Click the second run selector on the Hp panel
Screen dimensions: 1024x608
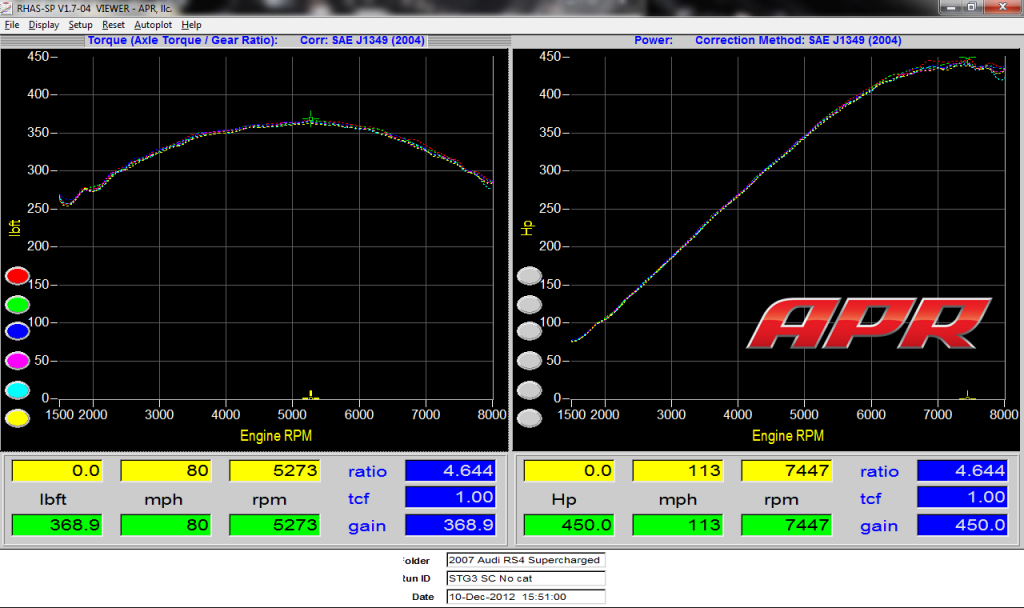[x=530, y=304]
